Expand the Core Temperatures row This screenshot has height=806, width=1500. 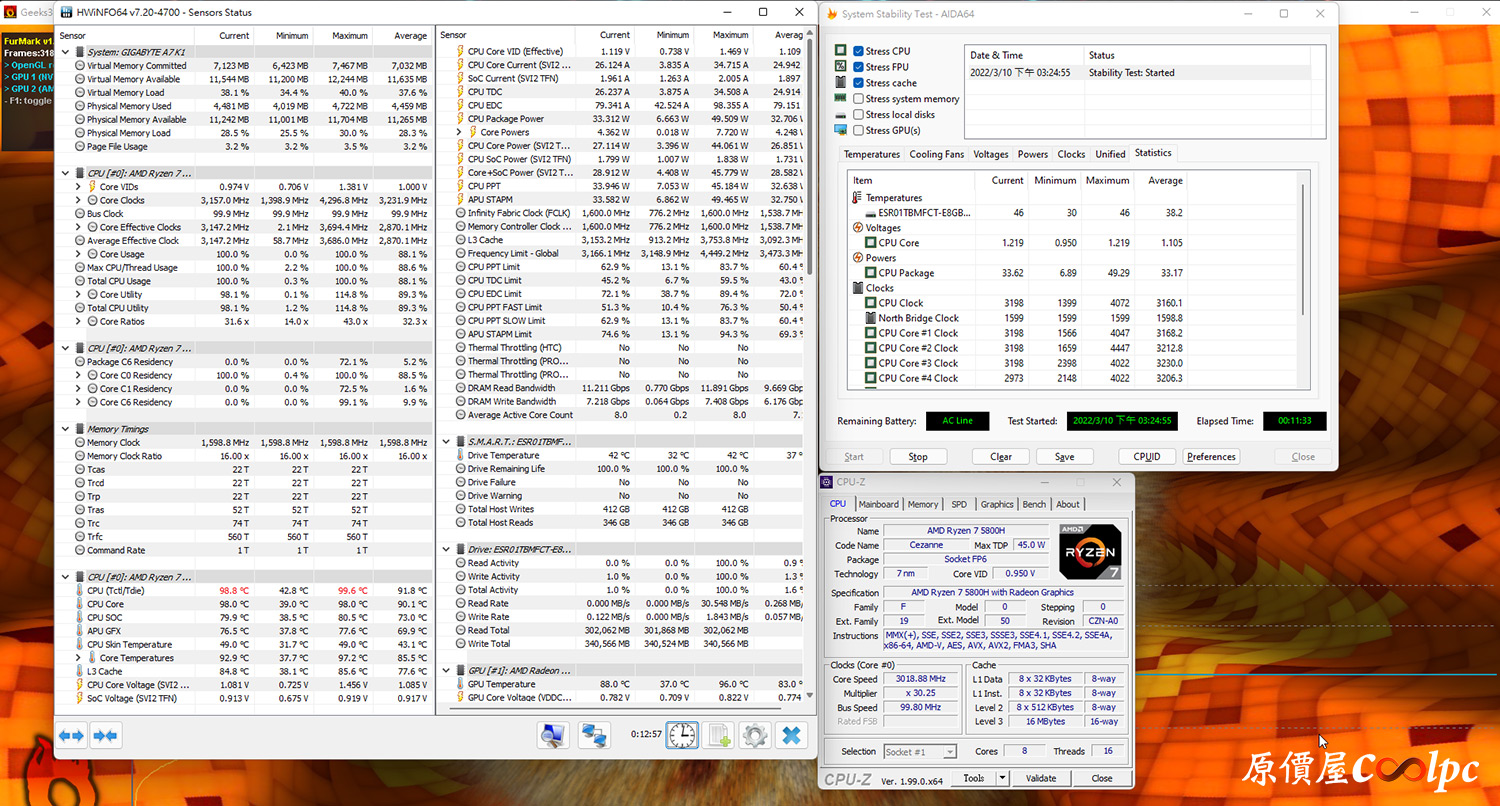point(79,658)
